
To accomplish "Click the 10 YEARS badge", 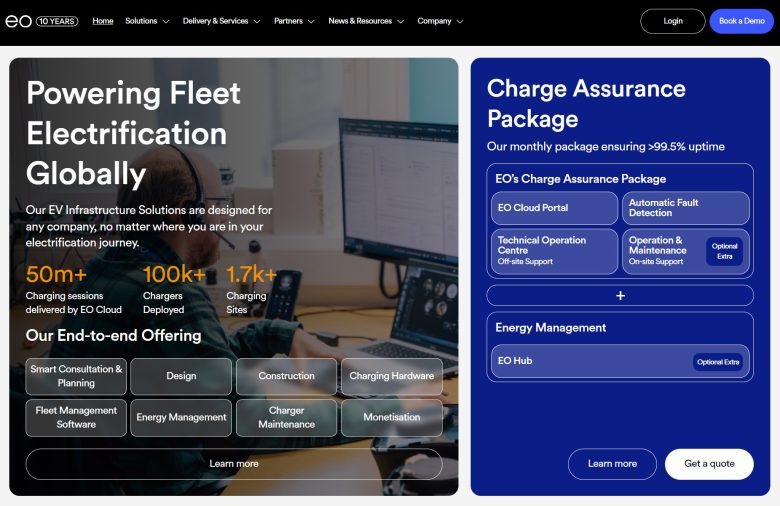I will coord(57,21).
